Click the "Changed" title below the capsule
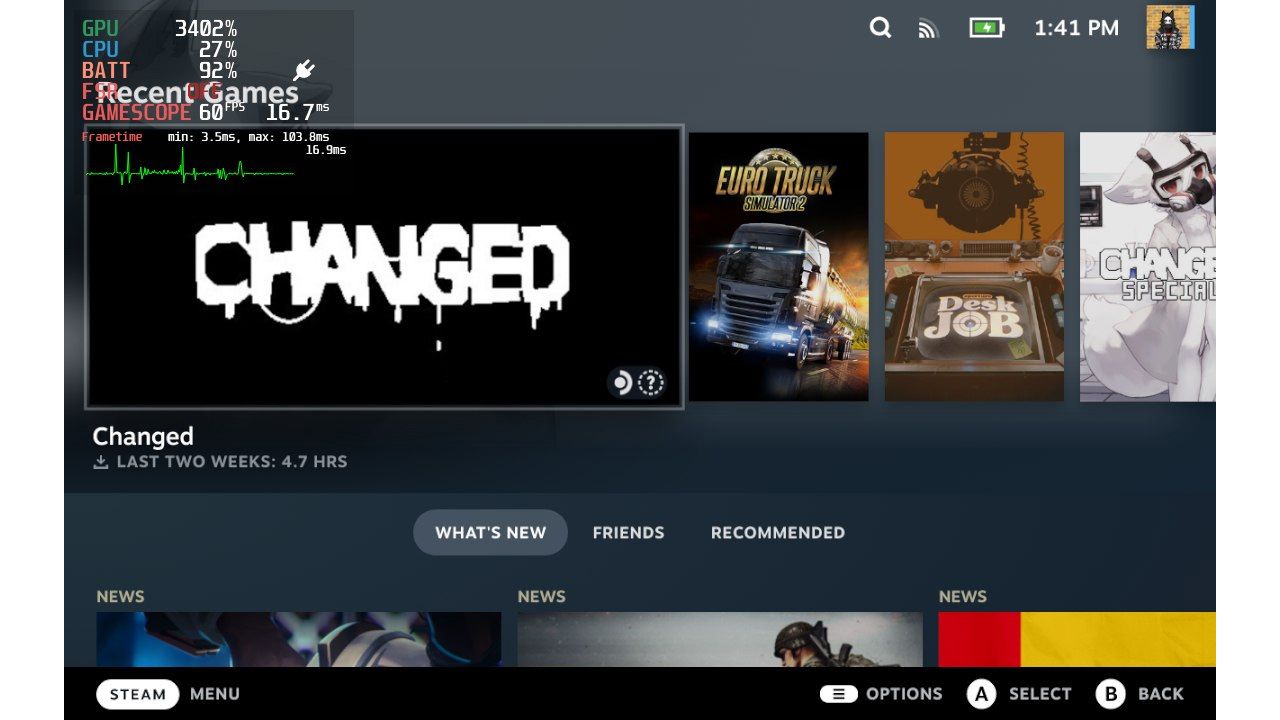The width and height of the screenshot is (1280, 720). tap(143, 436)
